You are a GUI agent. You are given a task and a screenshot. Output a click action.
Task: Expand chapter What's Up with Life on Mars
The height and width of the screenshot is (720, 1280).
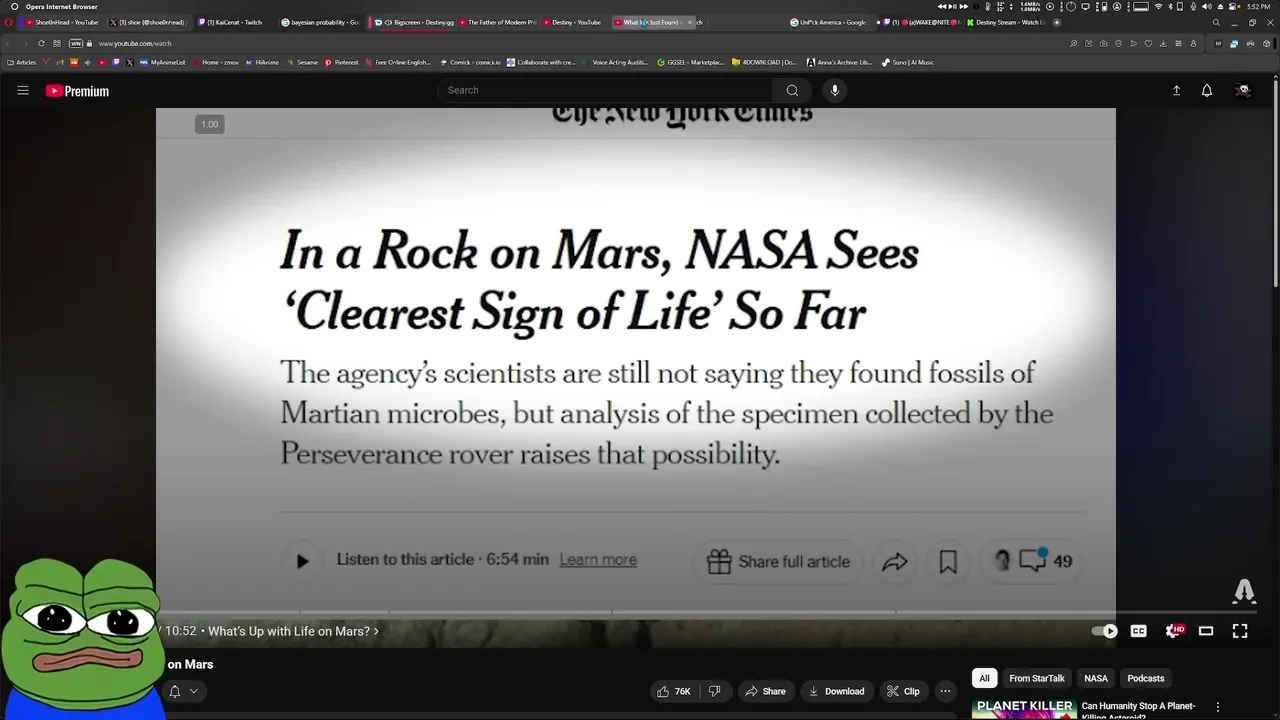[x=292, y=631]
